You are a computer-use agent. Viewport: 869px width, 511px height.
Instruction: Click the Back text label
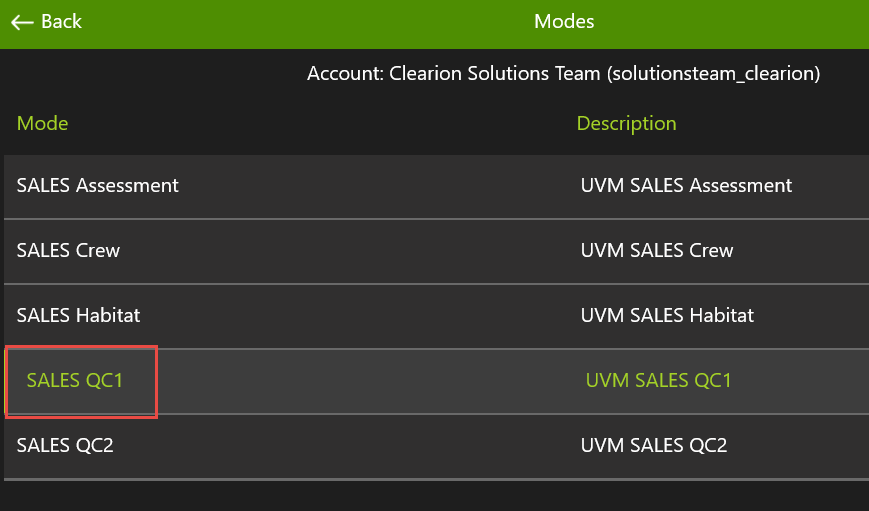[x=62, y=22]
